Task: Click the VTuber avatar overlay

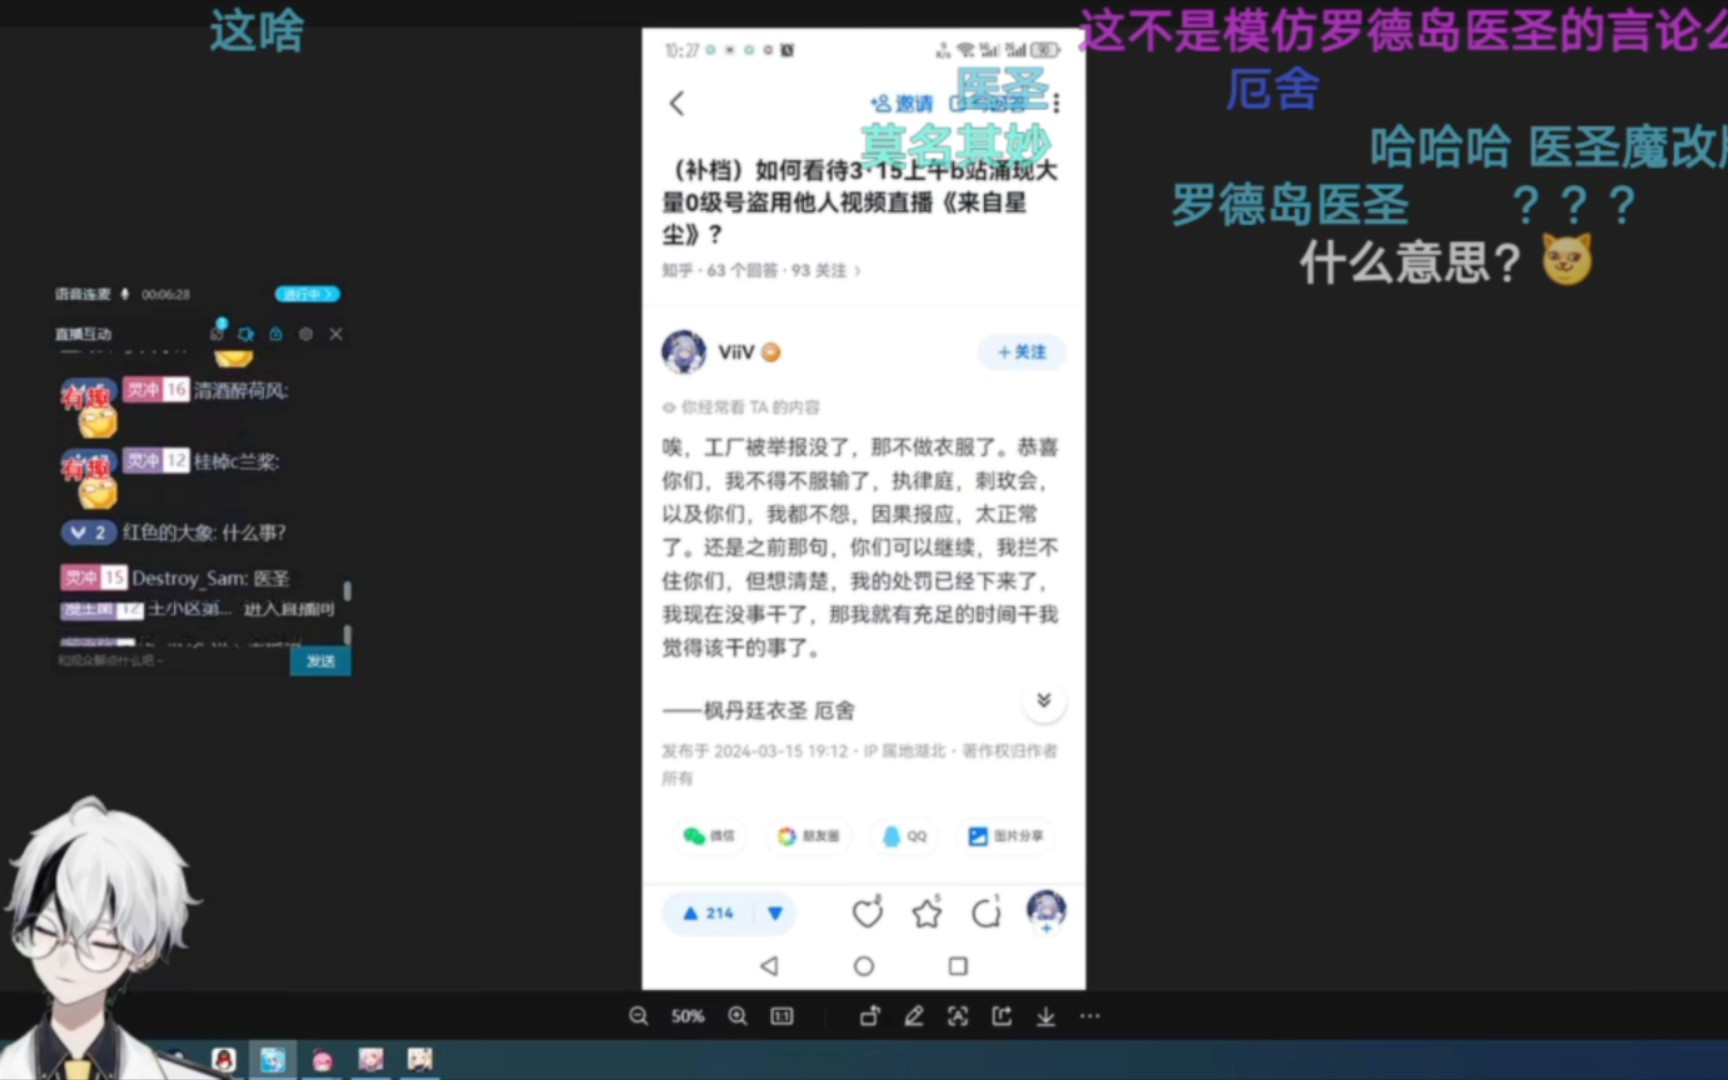Action: tap(100, 940)
